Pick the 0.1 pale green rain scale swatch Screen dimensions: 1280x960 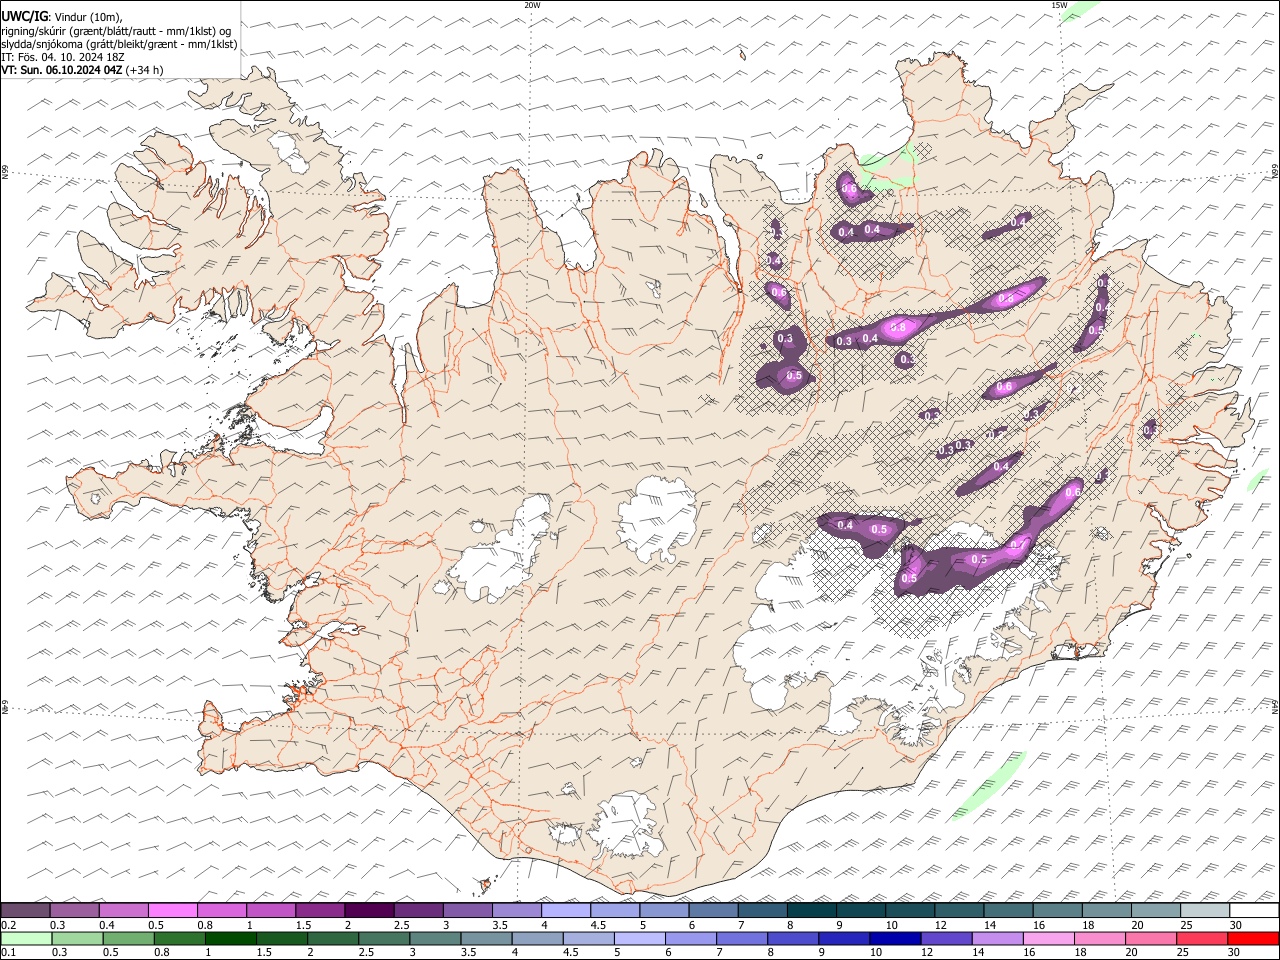pos(26,939)
